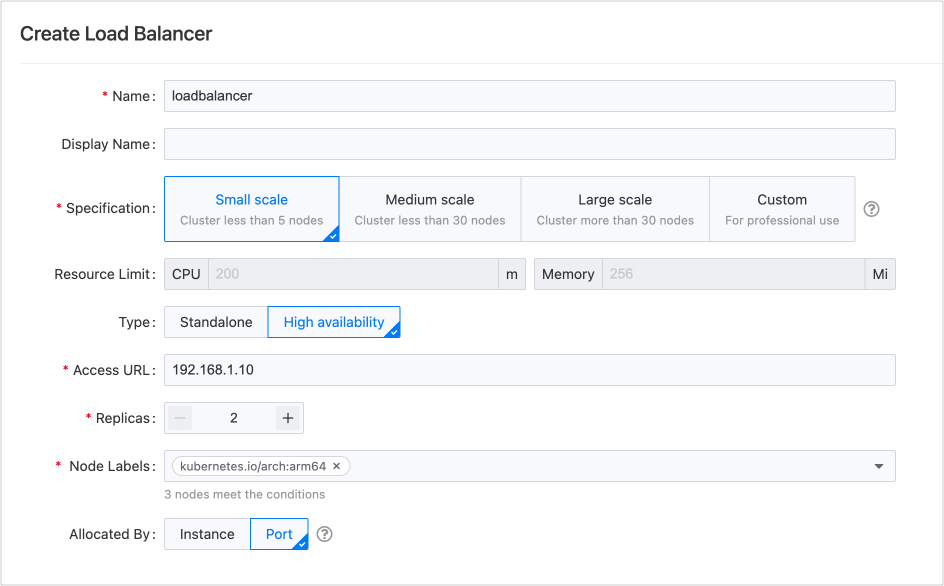Viewport: 944px width, 586px height.
Task: Click the Replicas number value field
Action: tap(234, 418)
